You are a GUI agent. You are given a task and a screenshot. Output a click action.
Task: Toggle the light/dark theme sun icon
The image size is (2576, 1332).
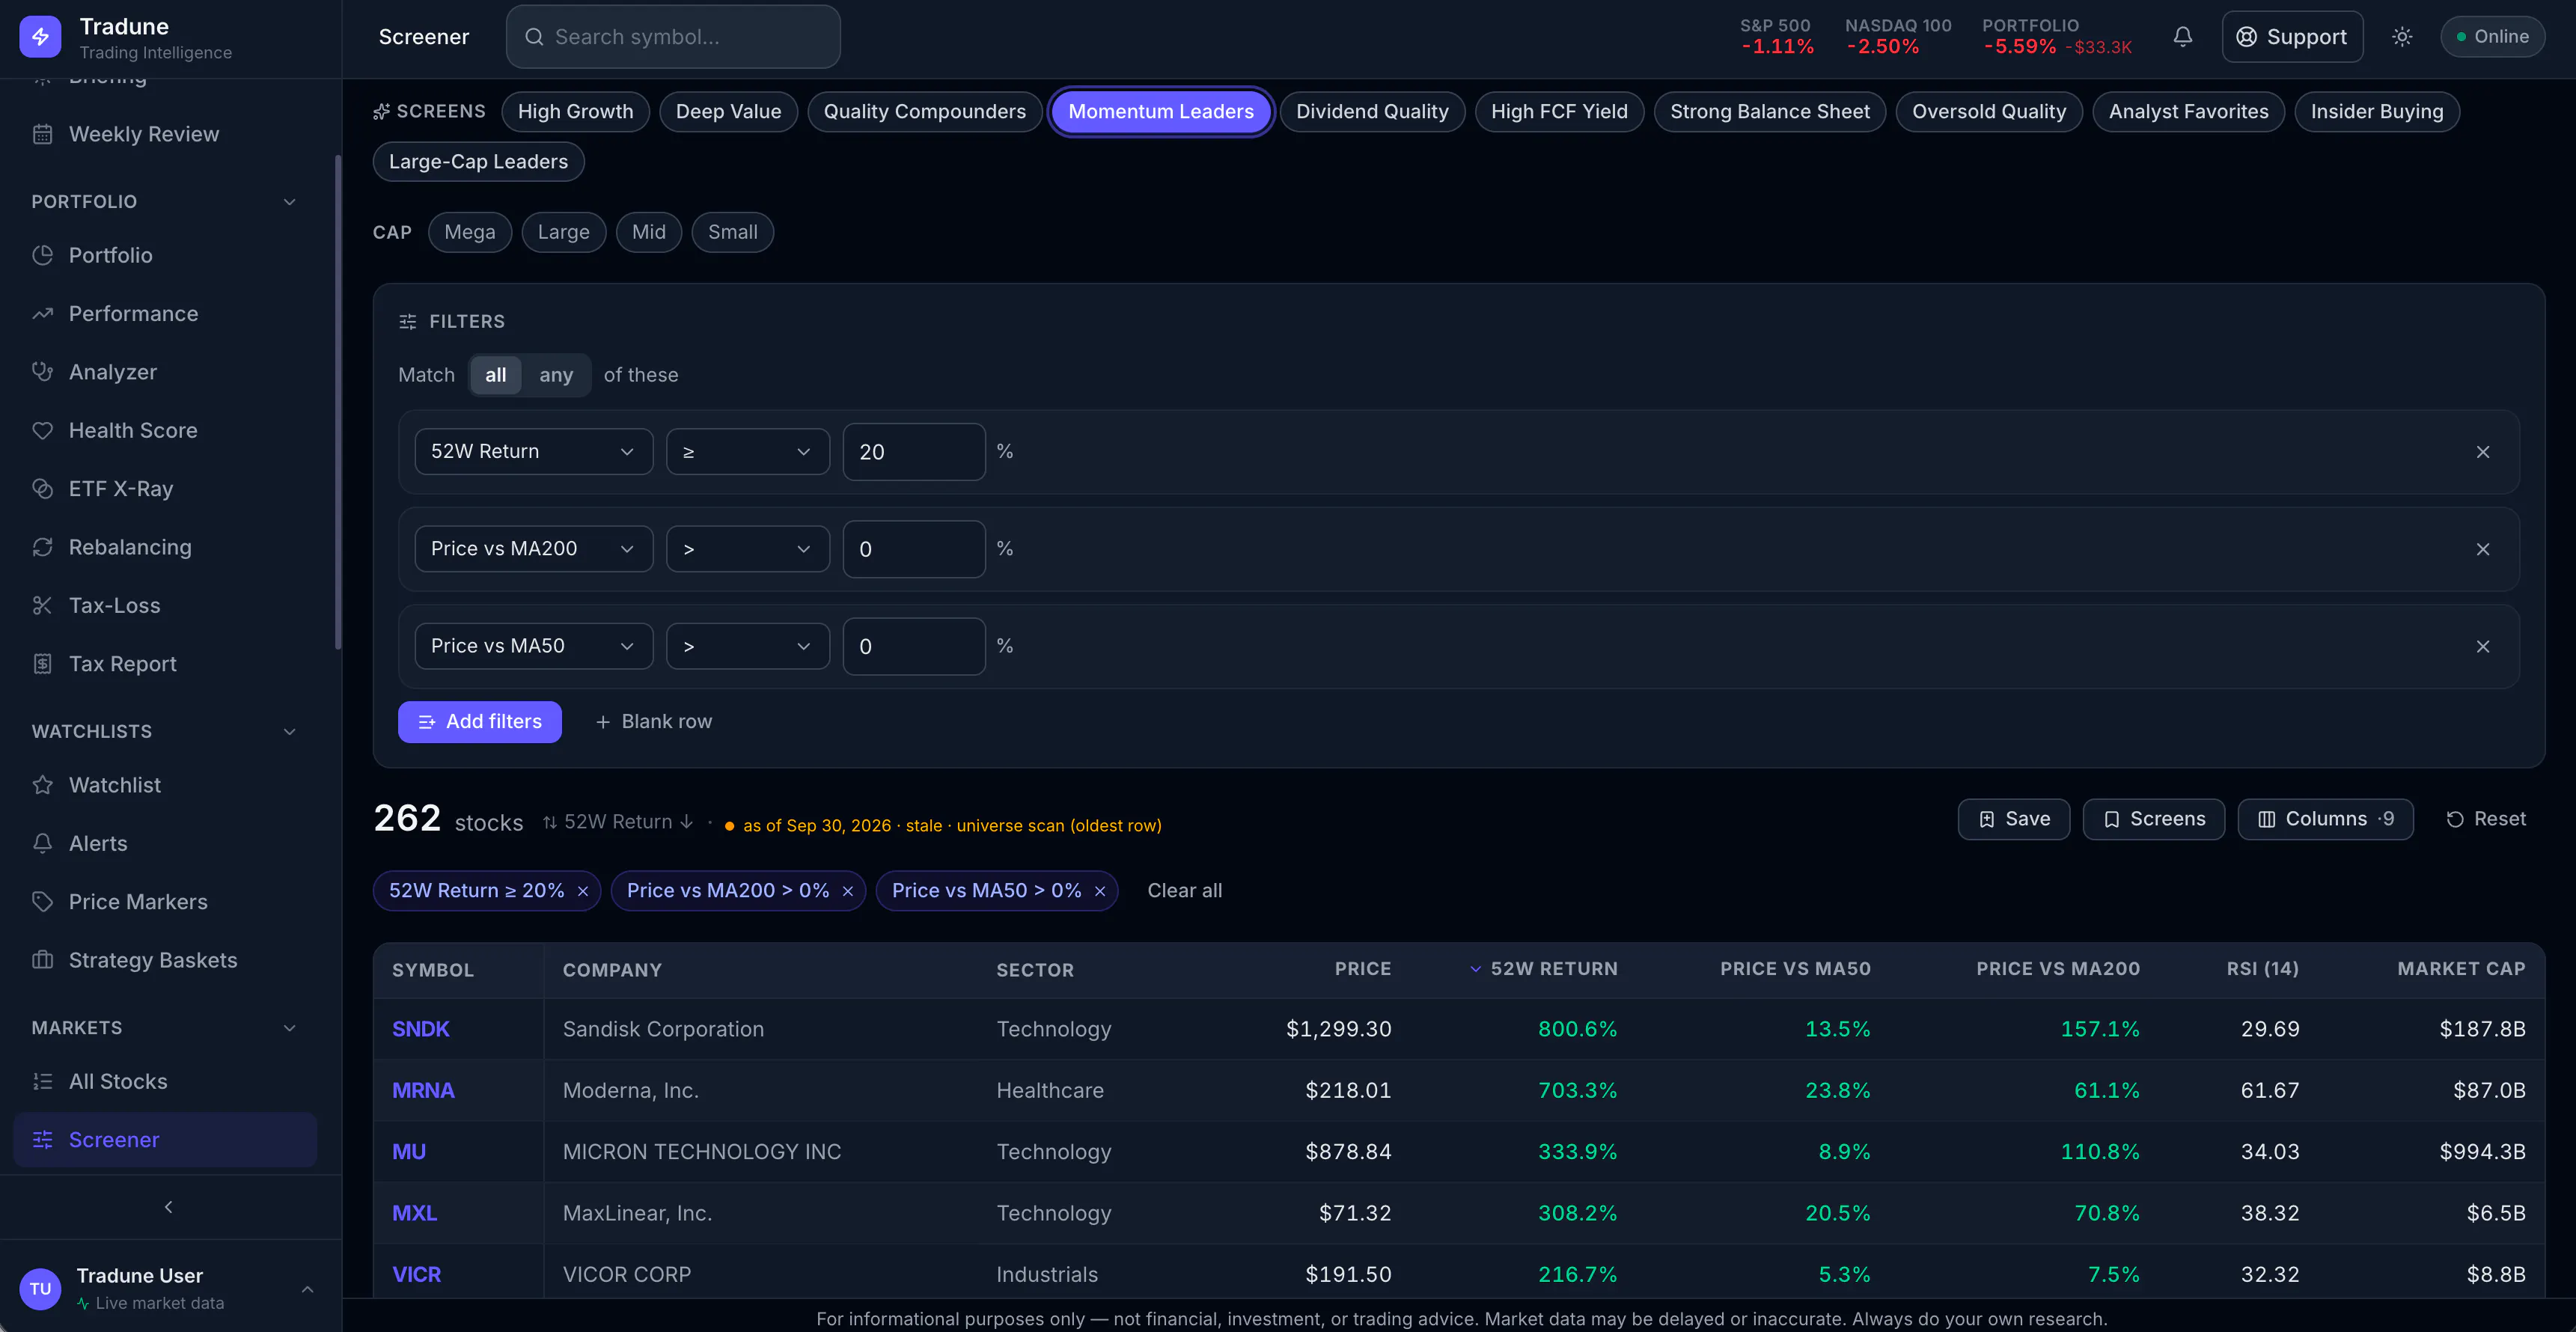[x=2401, y=37]
